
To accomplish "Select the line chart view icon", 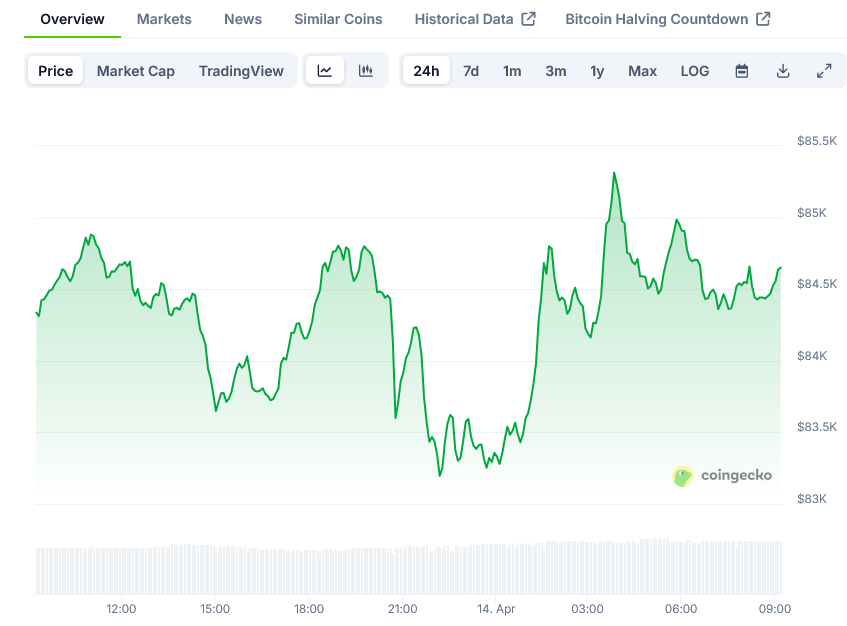I will pos(325,71).
